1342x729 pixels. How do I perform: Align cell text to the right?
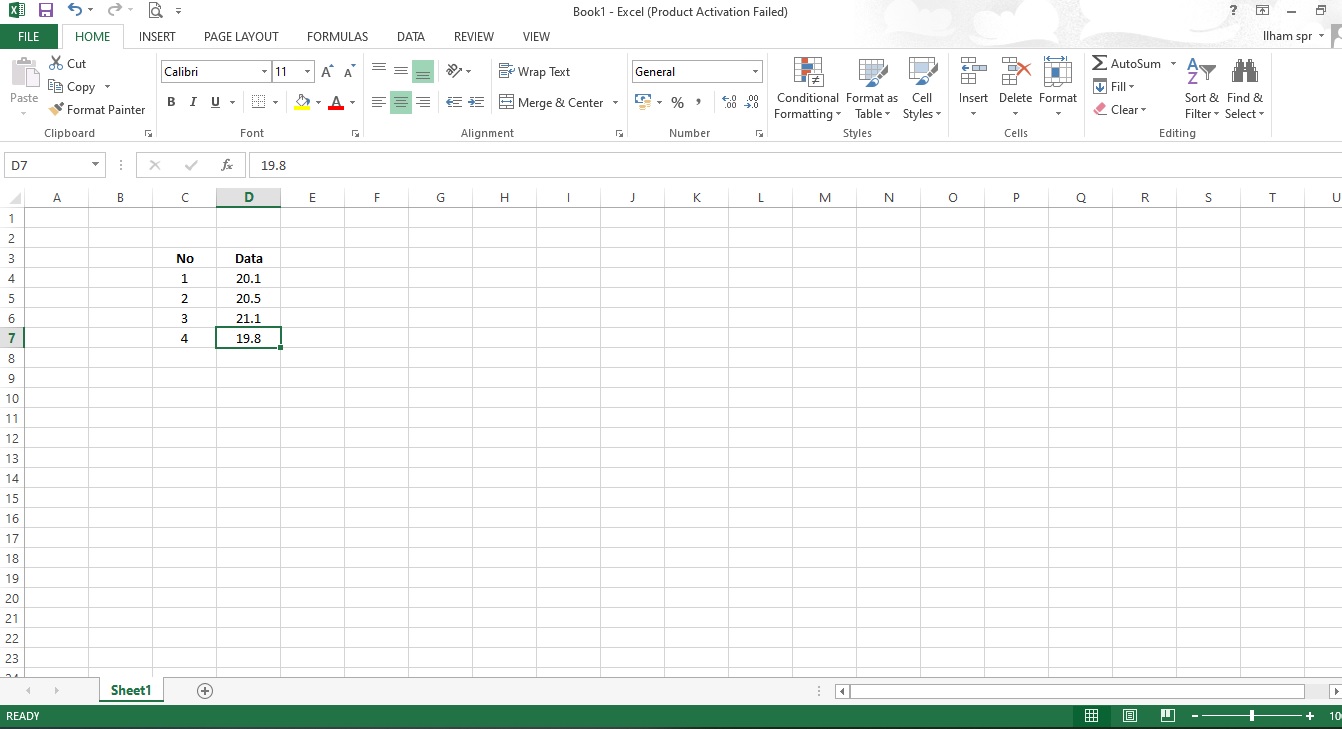coord(423,102)
